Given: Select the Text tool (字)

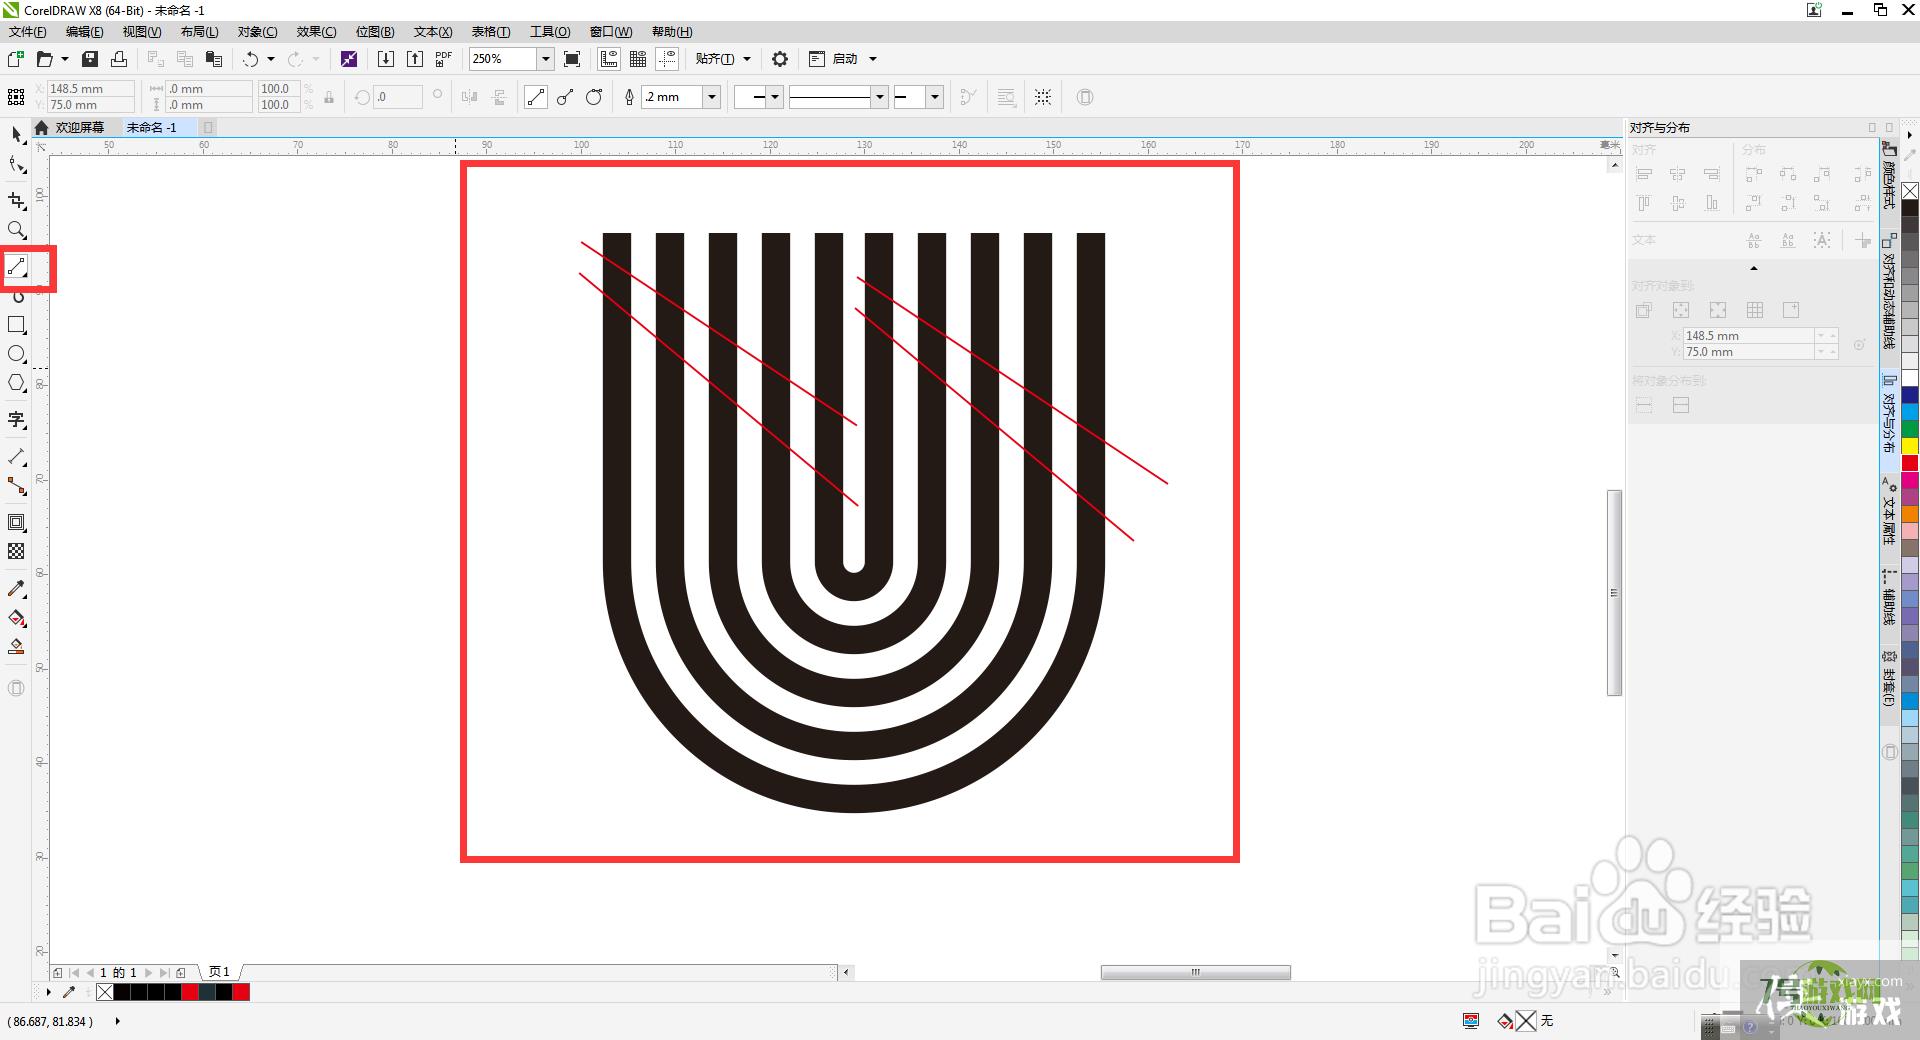Looking at the screenshot, I should (17, 419).
